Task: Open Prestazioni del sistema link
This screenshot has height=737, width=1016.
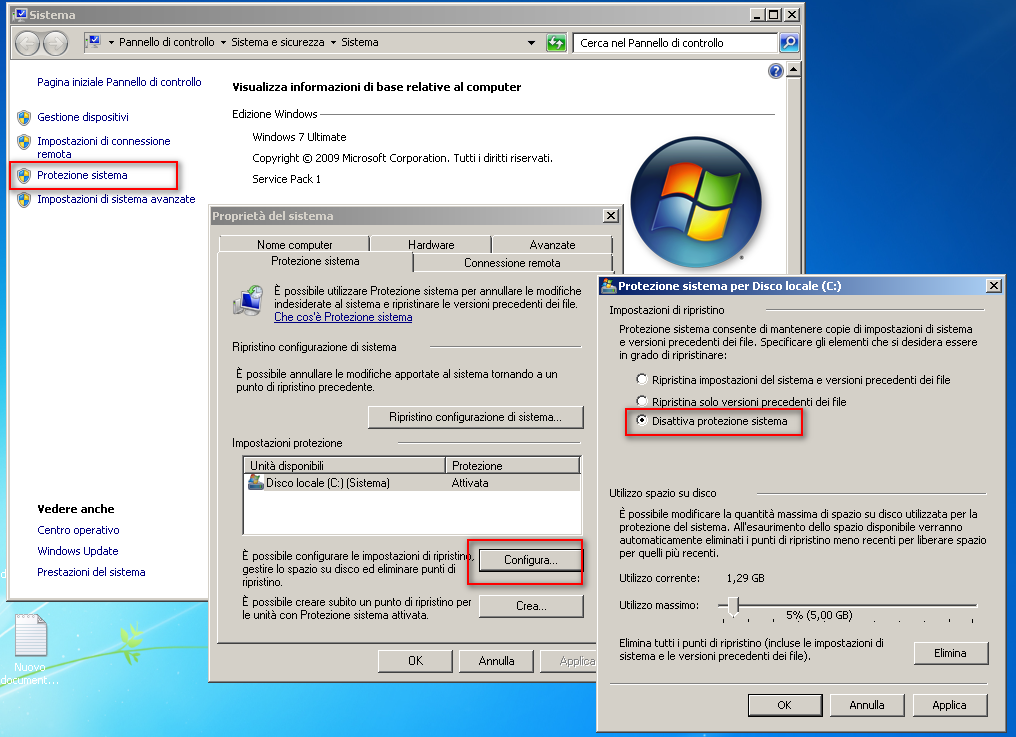Action: click(91, 572)
